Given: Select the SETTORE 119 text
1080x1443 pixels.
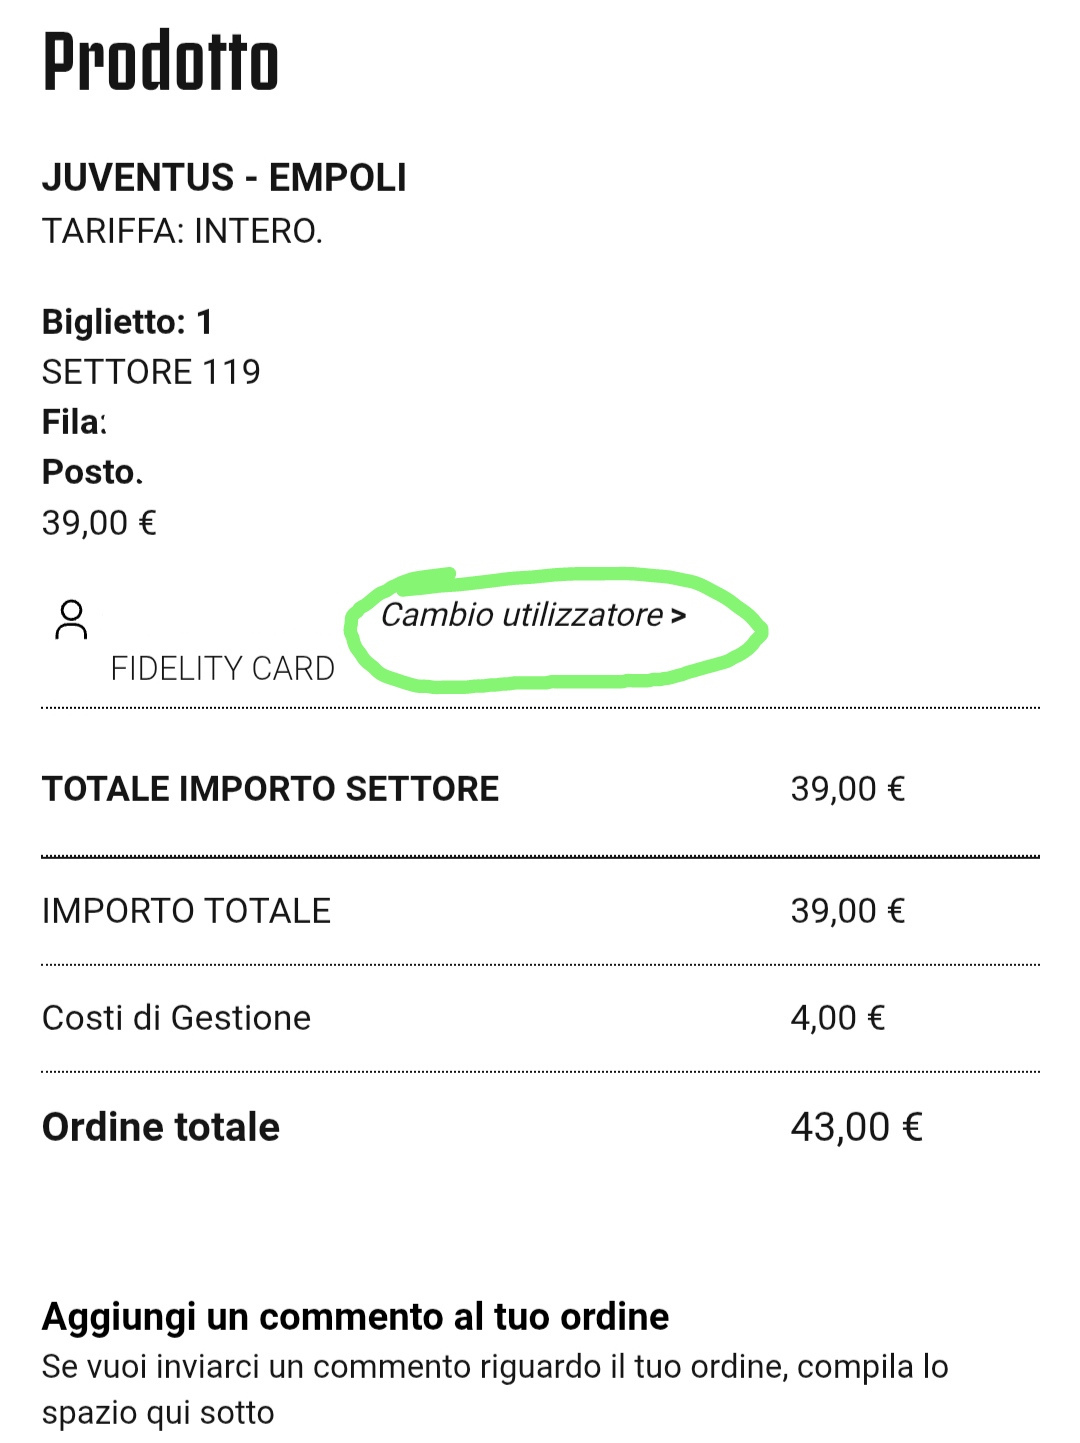Looking at the screenshot, I should tap(151, 372).
